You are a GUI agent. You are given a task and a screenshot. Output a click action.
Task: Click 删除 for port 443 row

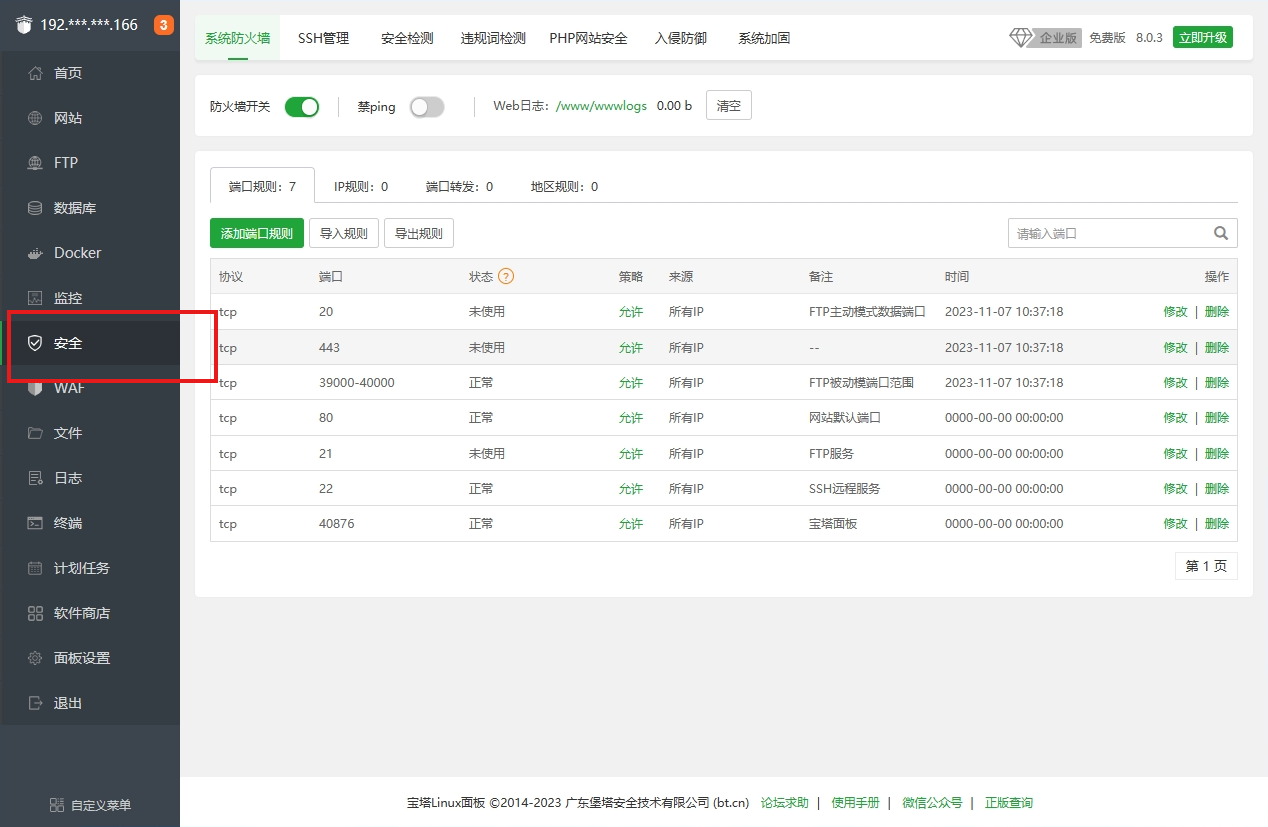(1217, 347)
